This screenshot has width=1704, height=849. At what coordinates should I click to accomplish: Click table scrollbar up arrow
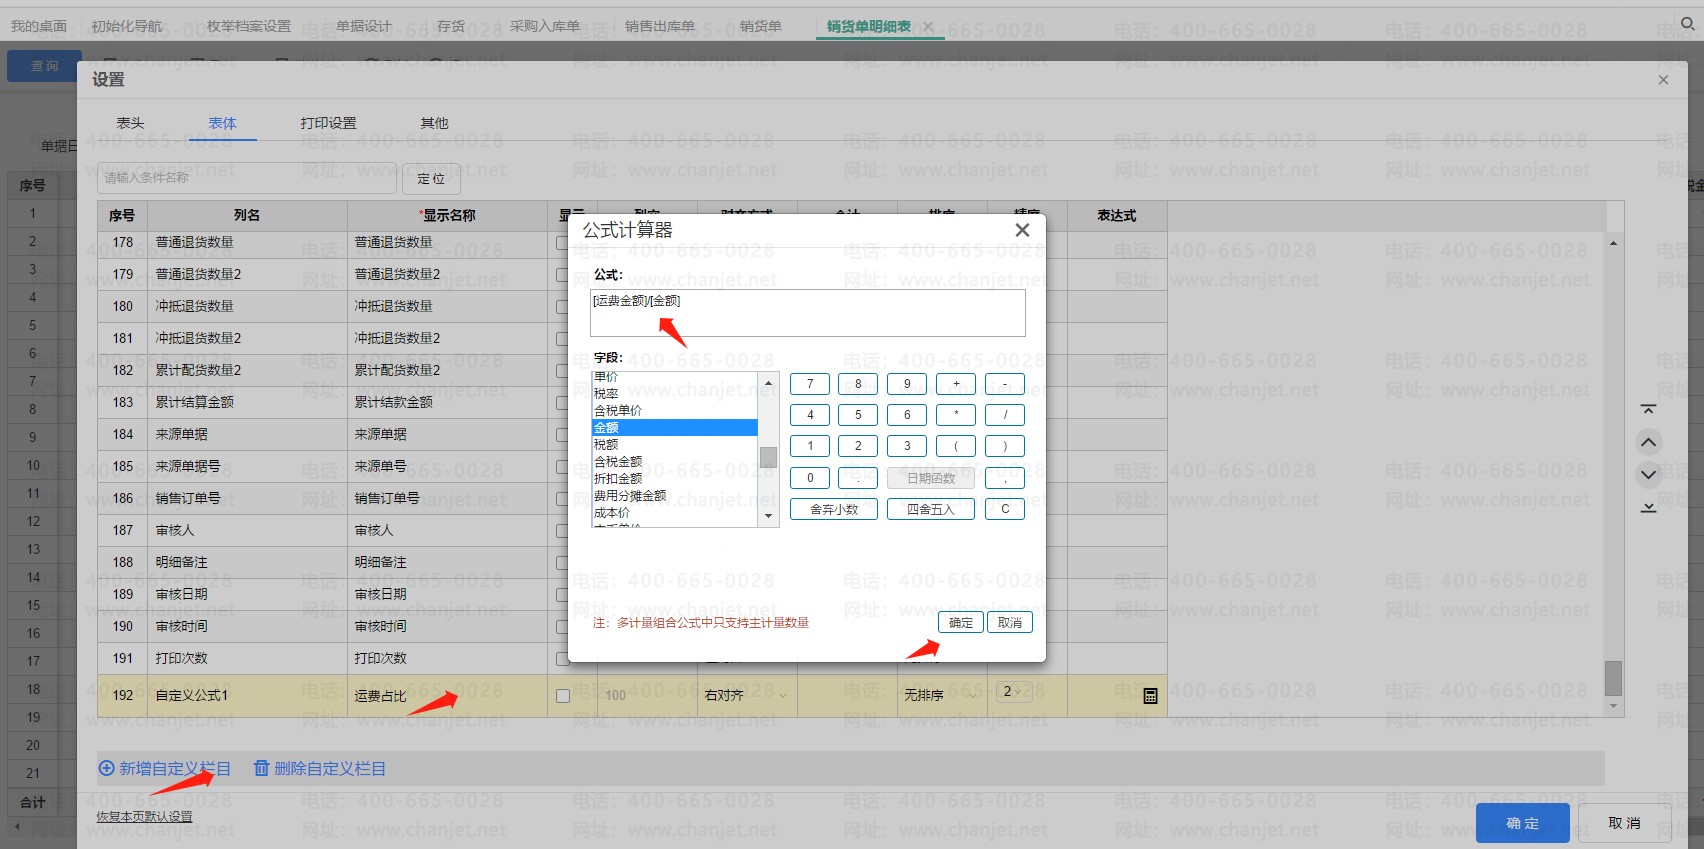(x=1613, y=243)
